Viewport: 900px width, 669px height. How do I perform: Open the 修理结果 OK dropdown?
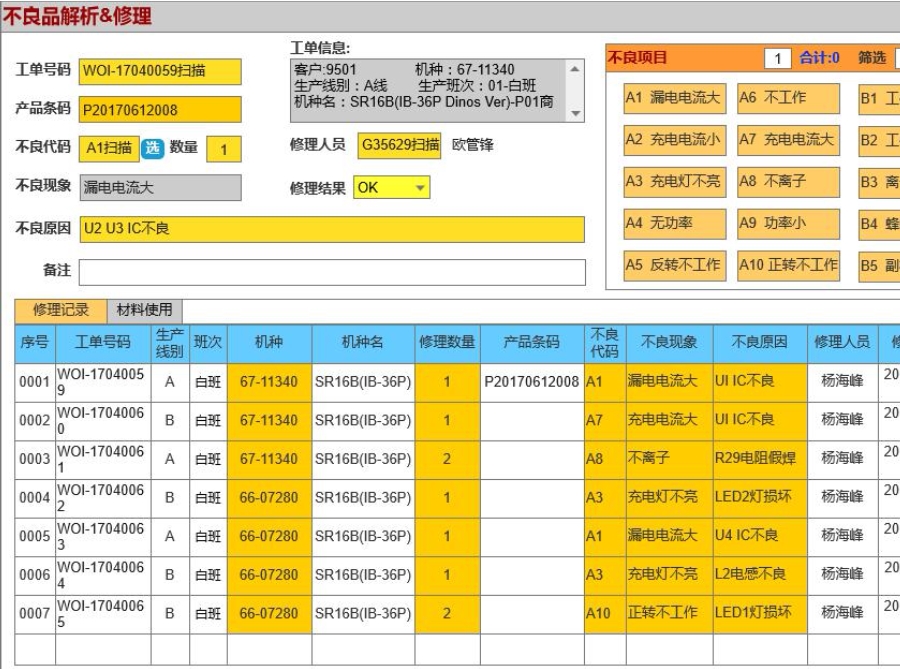coord(391,187)
